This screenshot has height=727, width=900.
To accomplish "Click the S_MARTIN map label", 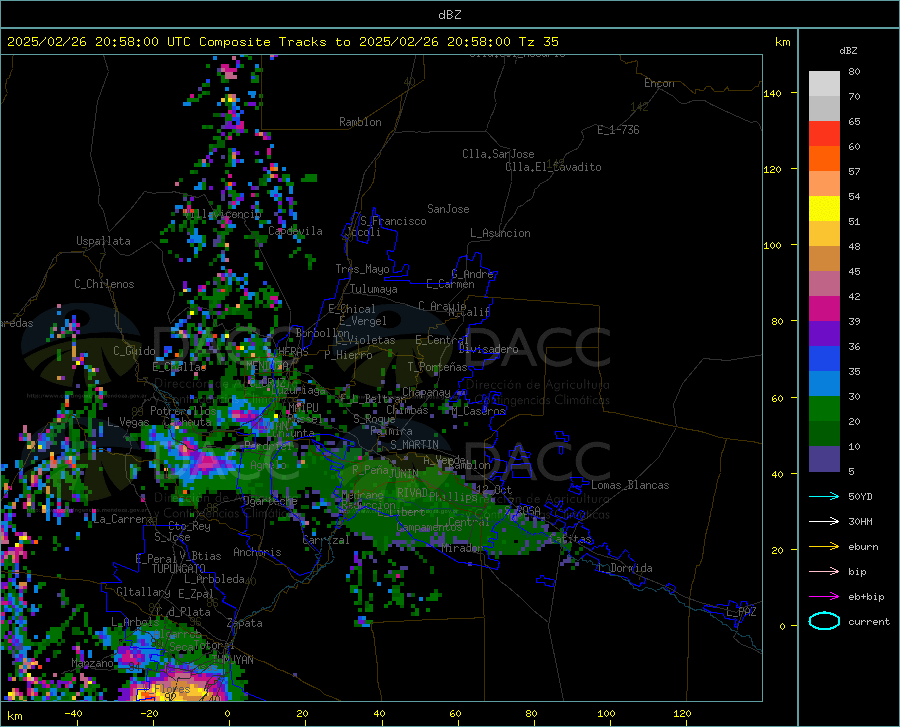I will click(x=414, y=445).
